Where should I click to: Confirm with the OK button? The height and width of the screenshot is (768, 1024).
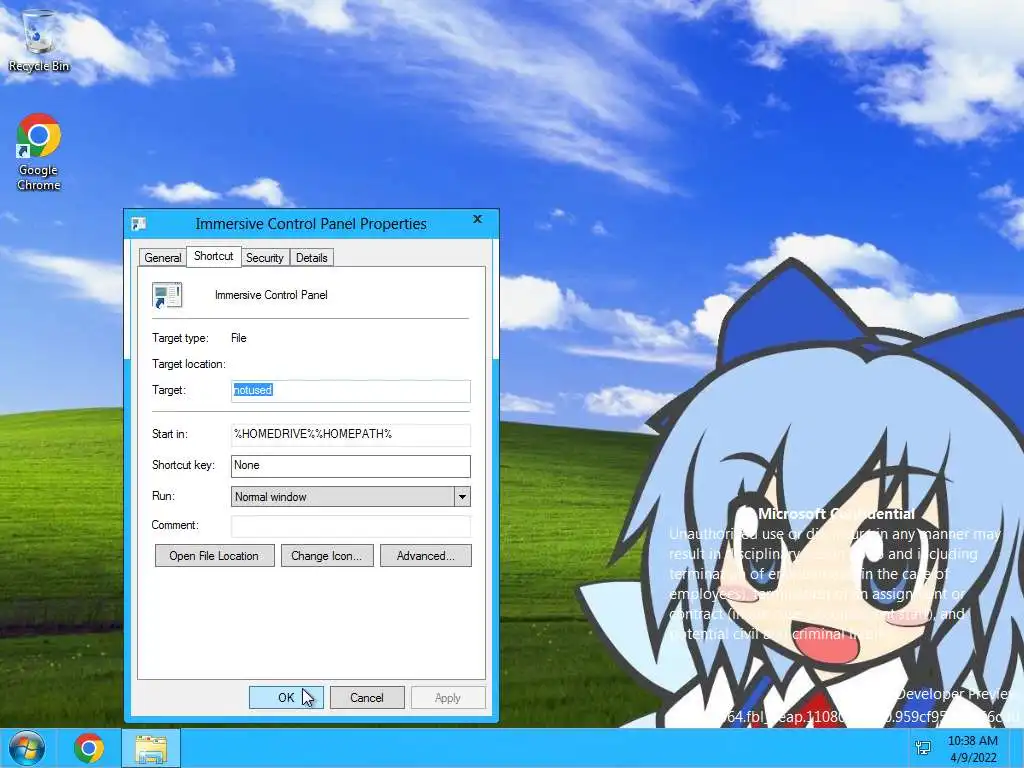click(286, 697)
